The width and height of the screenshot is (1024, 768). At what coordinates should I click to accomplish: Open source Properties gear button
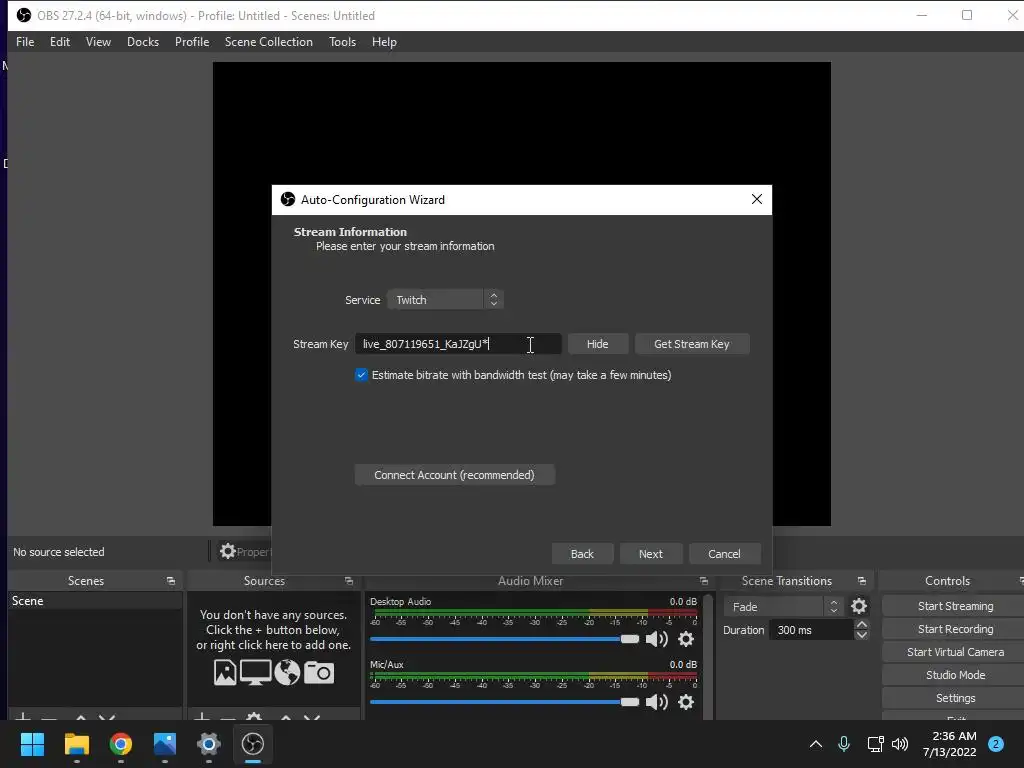click(x=245, y=552)
